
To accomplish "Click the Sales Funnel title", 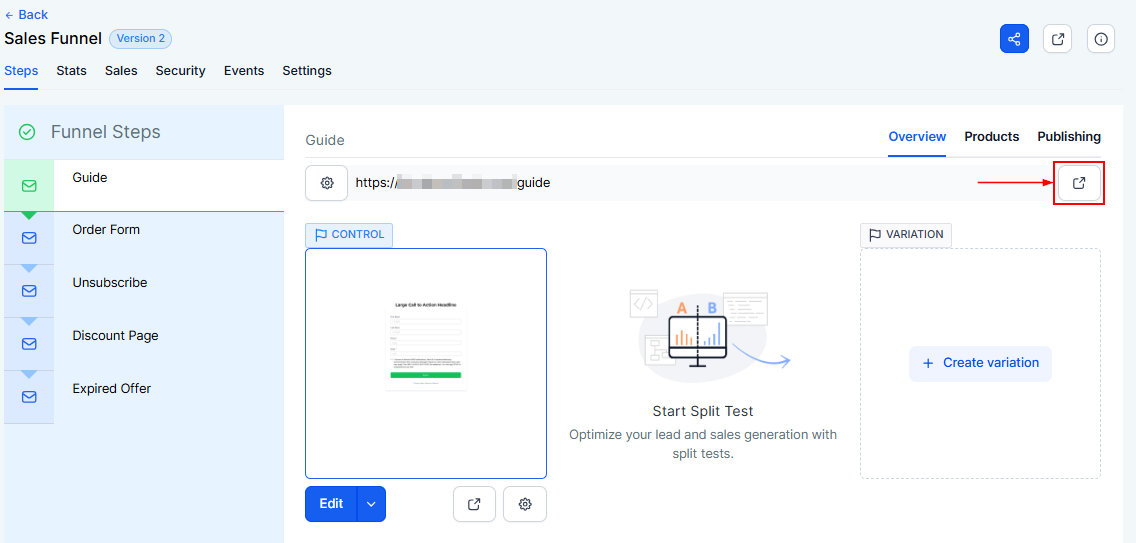I will point(53,38).
